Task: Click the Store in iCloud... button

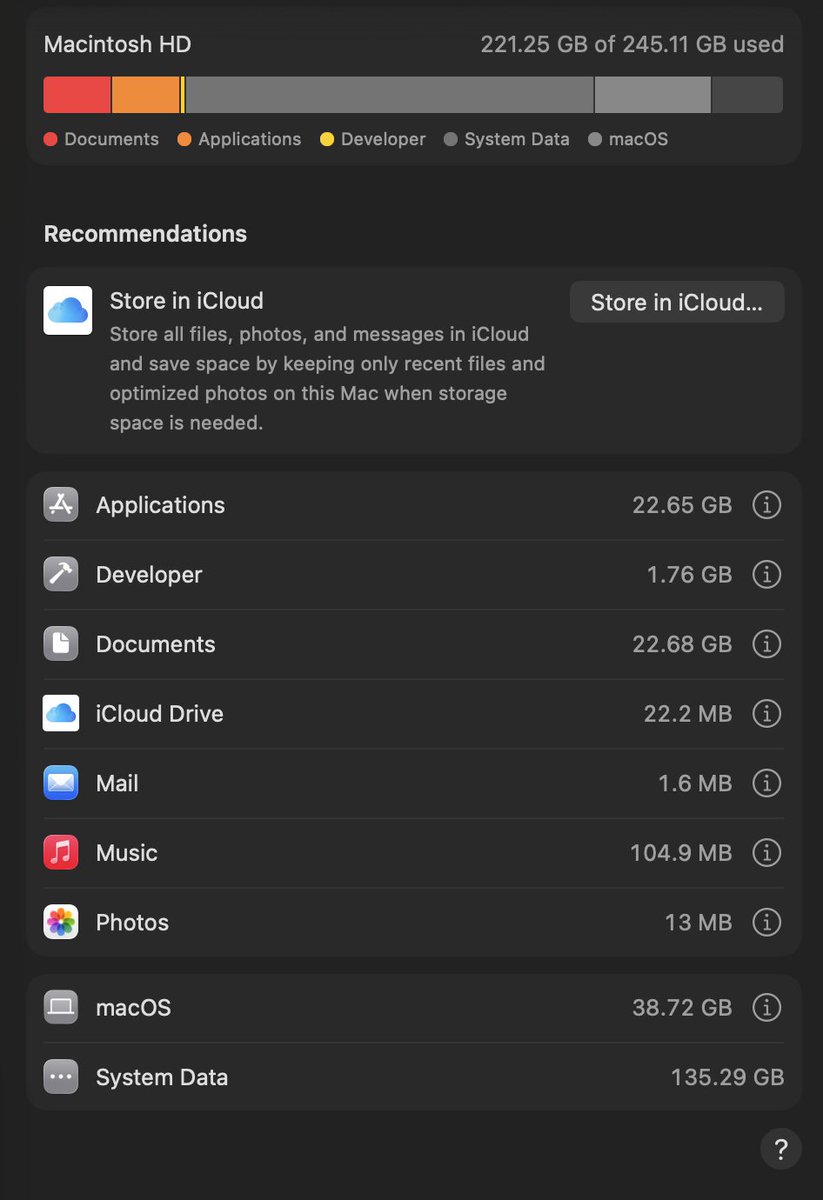Action: point(677,302)
